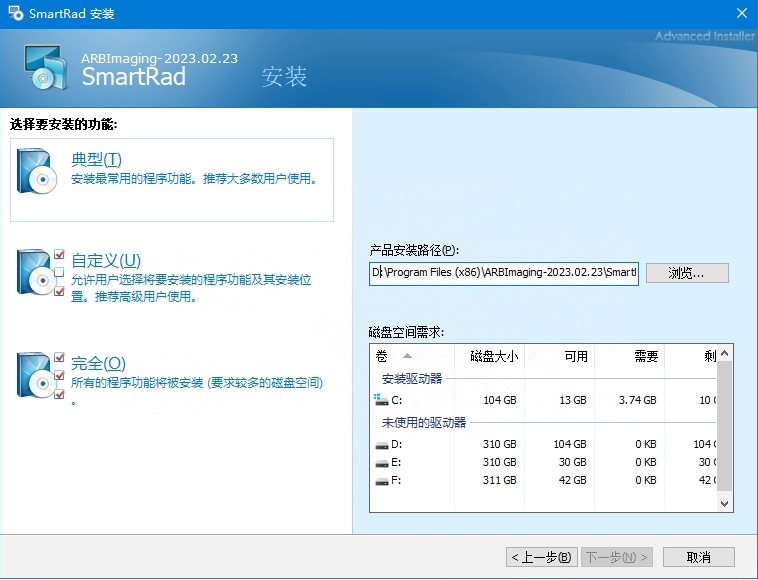Click the 未使用的驱动器 group header

[x=423, y=423]
